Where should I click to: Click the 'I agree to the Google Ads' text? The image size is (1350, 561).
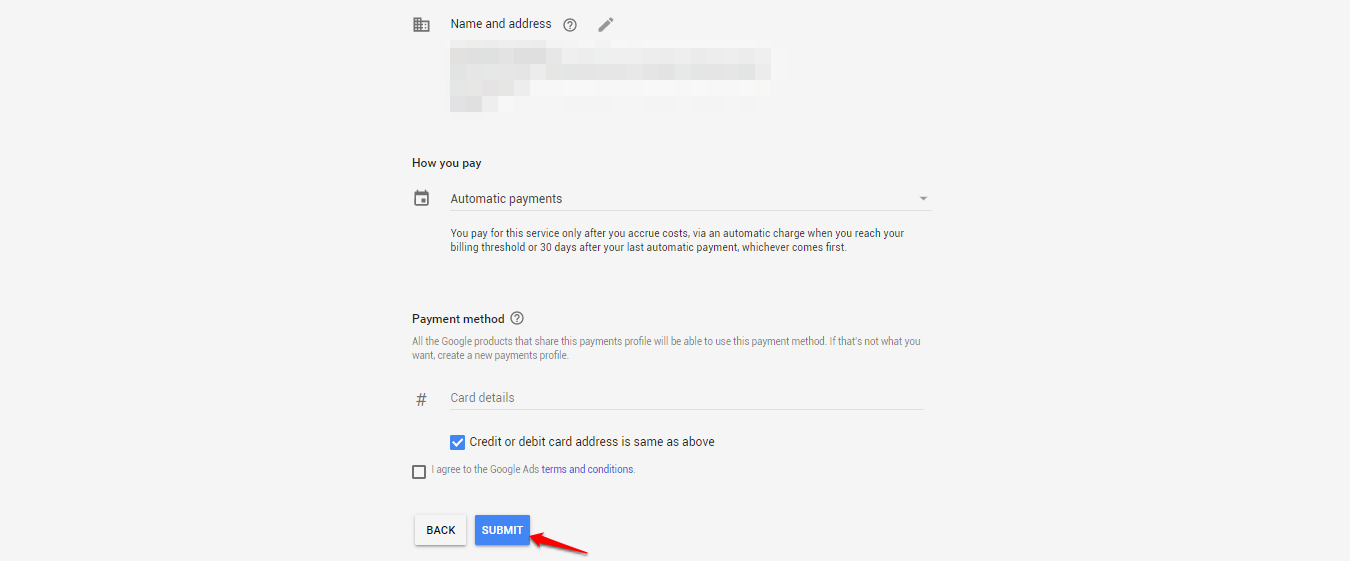(485, 469)
